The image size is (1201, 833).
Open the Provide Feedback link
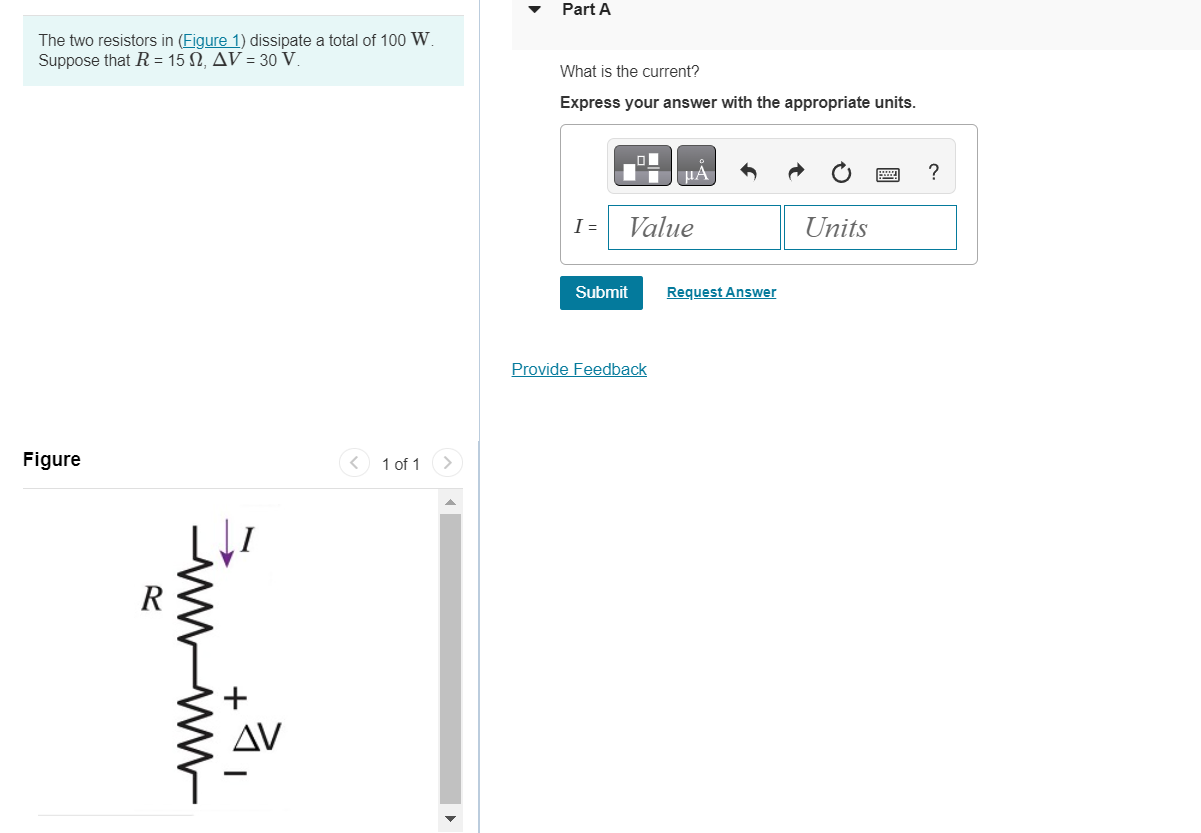[x=579, y=369]
